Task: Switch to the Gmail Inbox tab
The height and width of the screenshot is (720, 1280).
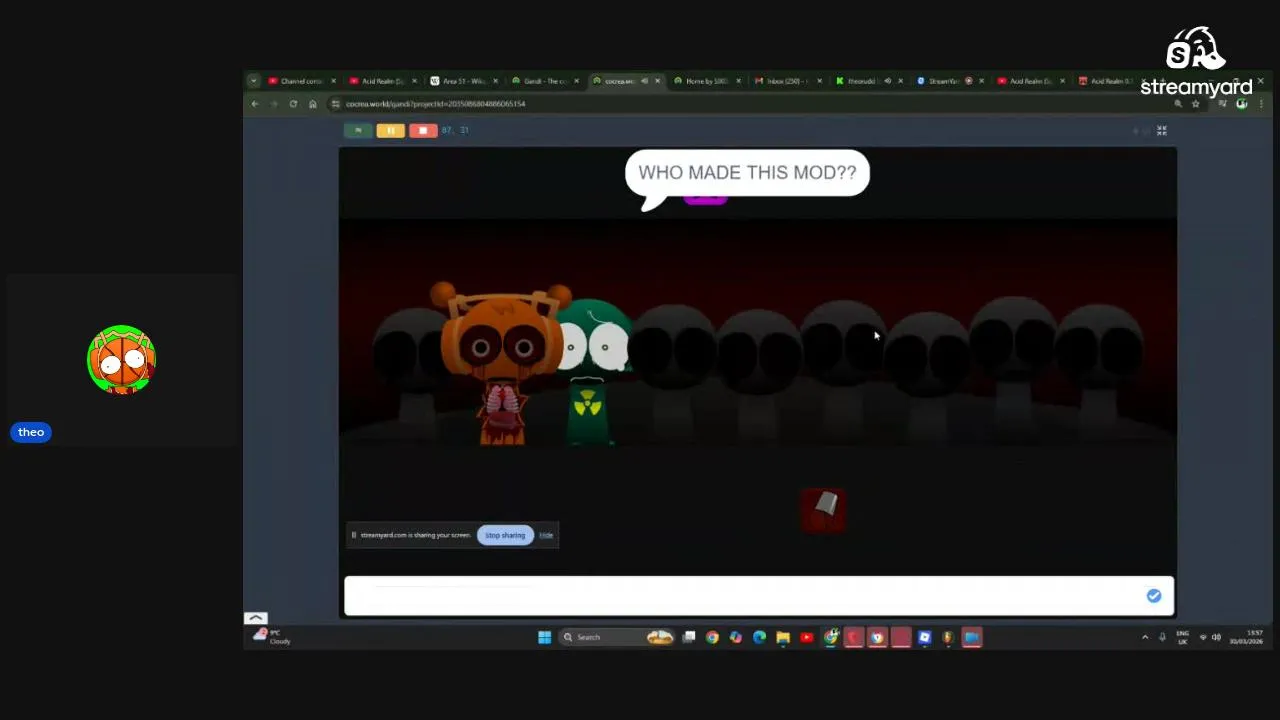Action: [x=787, y=81]
